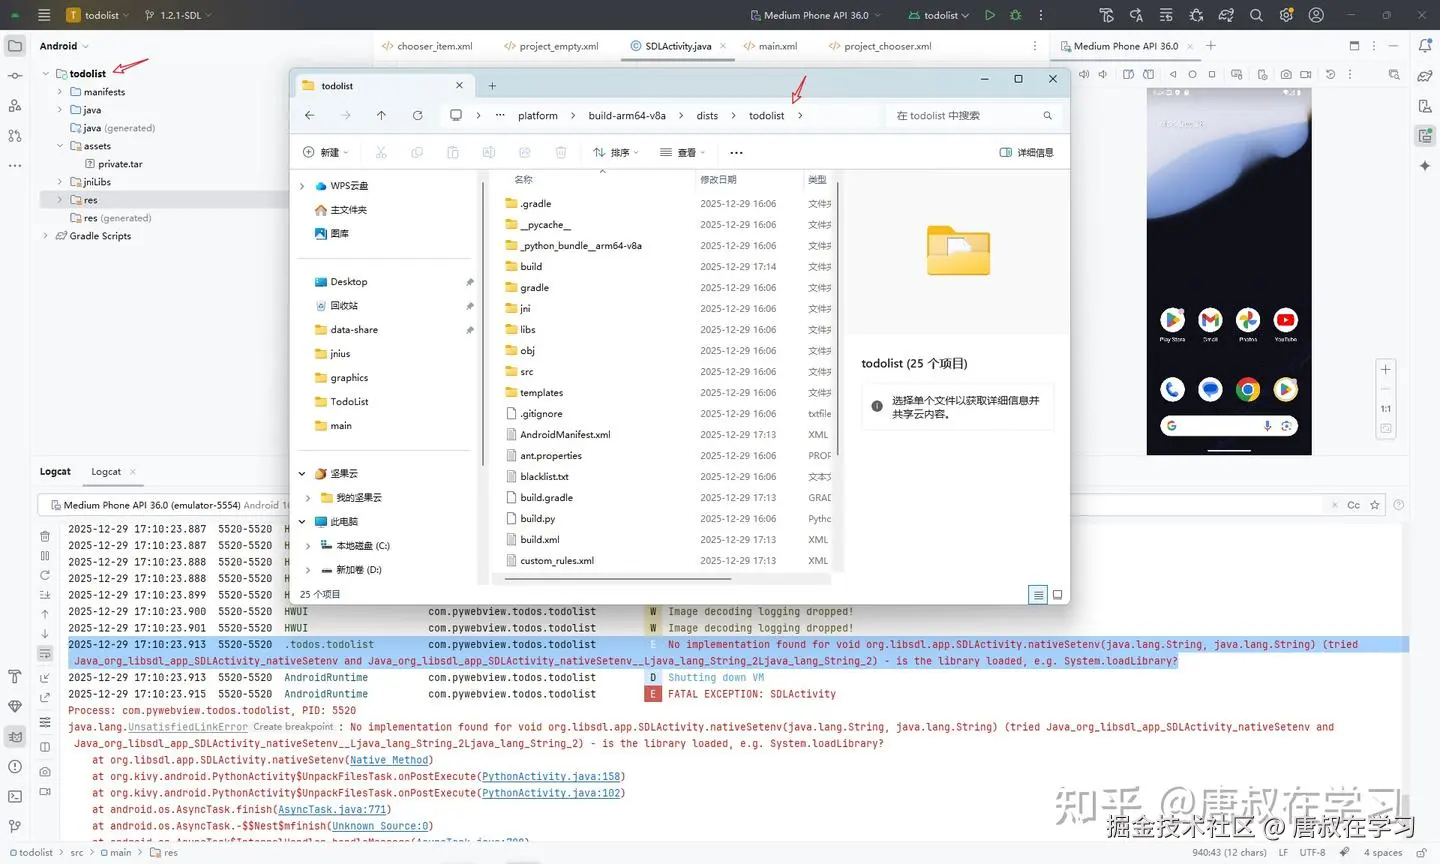Viewport: 1440px width, 864px height.
Task: Switch to the SDLActivity.java editor tab
Action: (x=677, y=45)
